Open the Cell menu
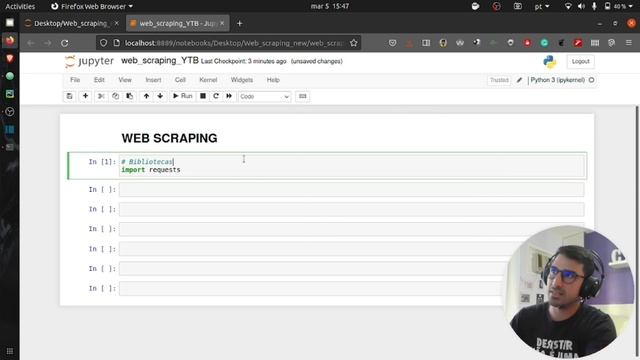 [x=180, y=80]
